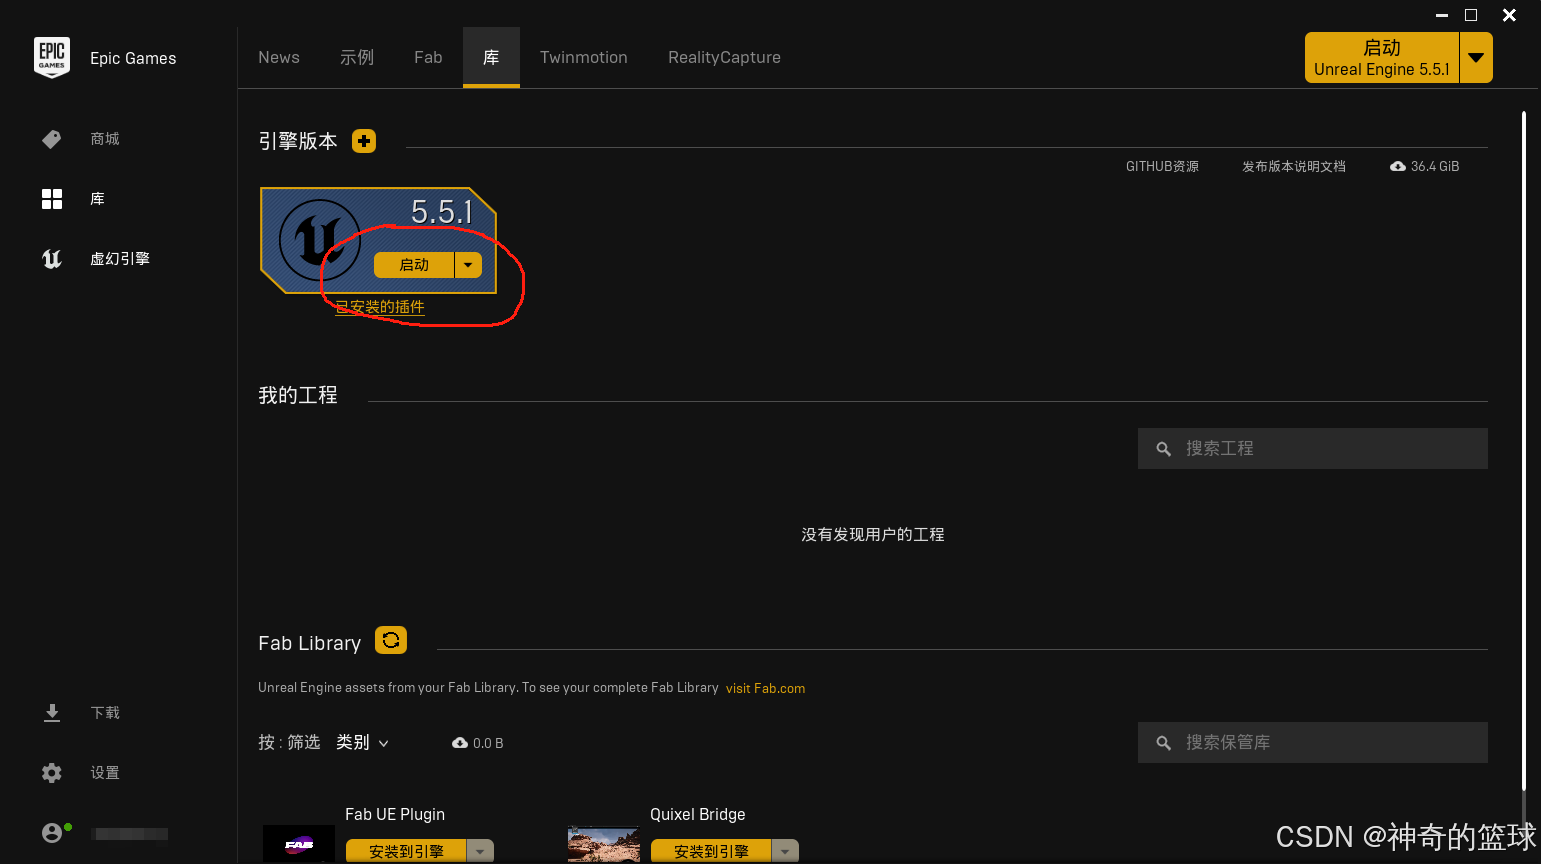The width and height of the screenshot is (1541, 864).
Task: Click the 引擎版本 section heading
Action: [298, 141]
